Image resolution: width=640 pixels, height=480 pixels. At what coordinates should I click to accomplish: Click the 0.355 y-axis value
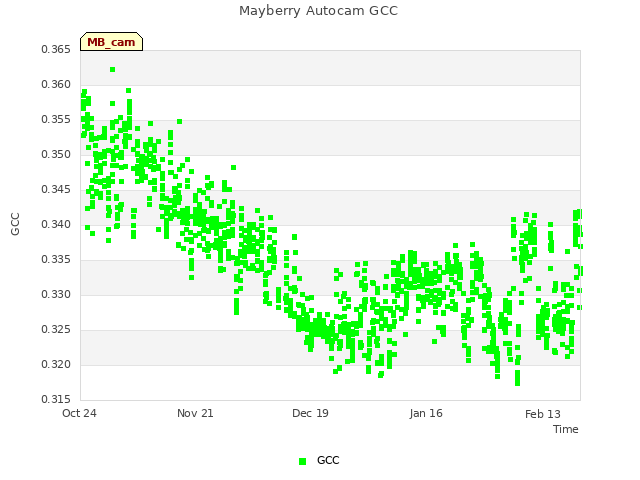[56, 120]
